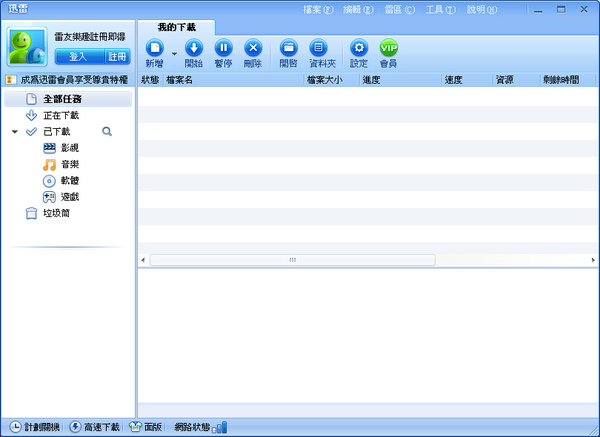Click the 迅雷 title logo
Image resolution: width=600 pixels, height=437 pixels.
click(x=18, y=9)
